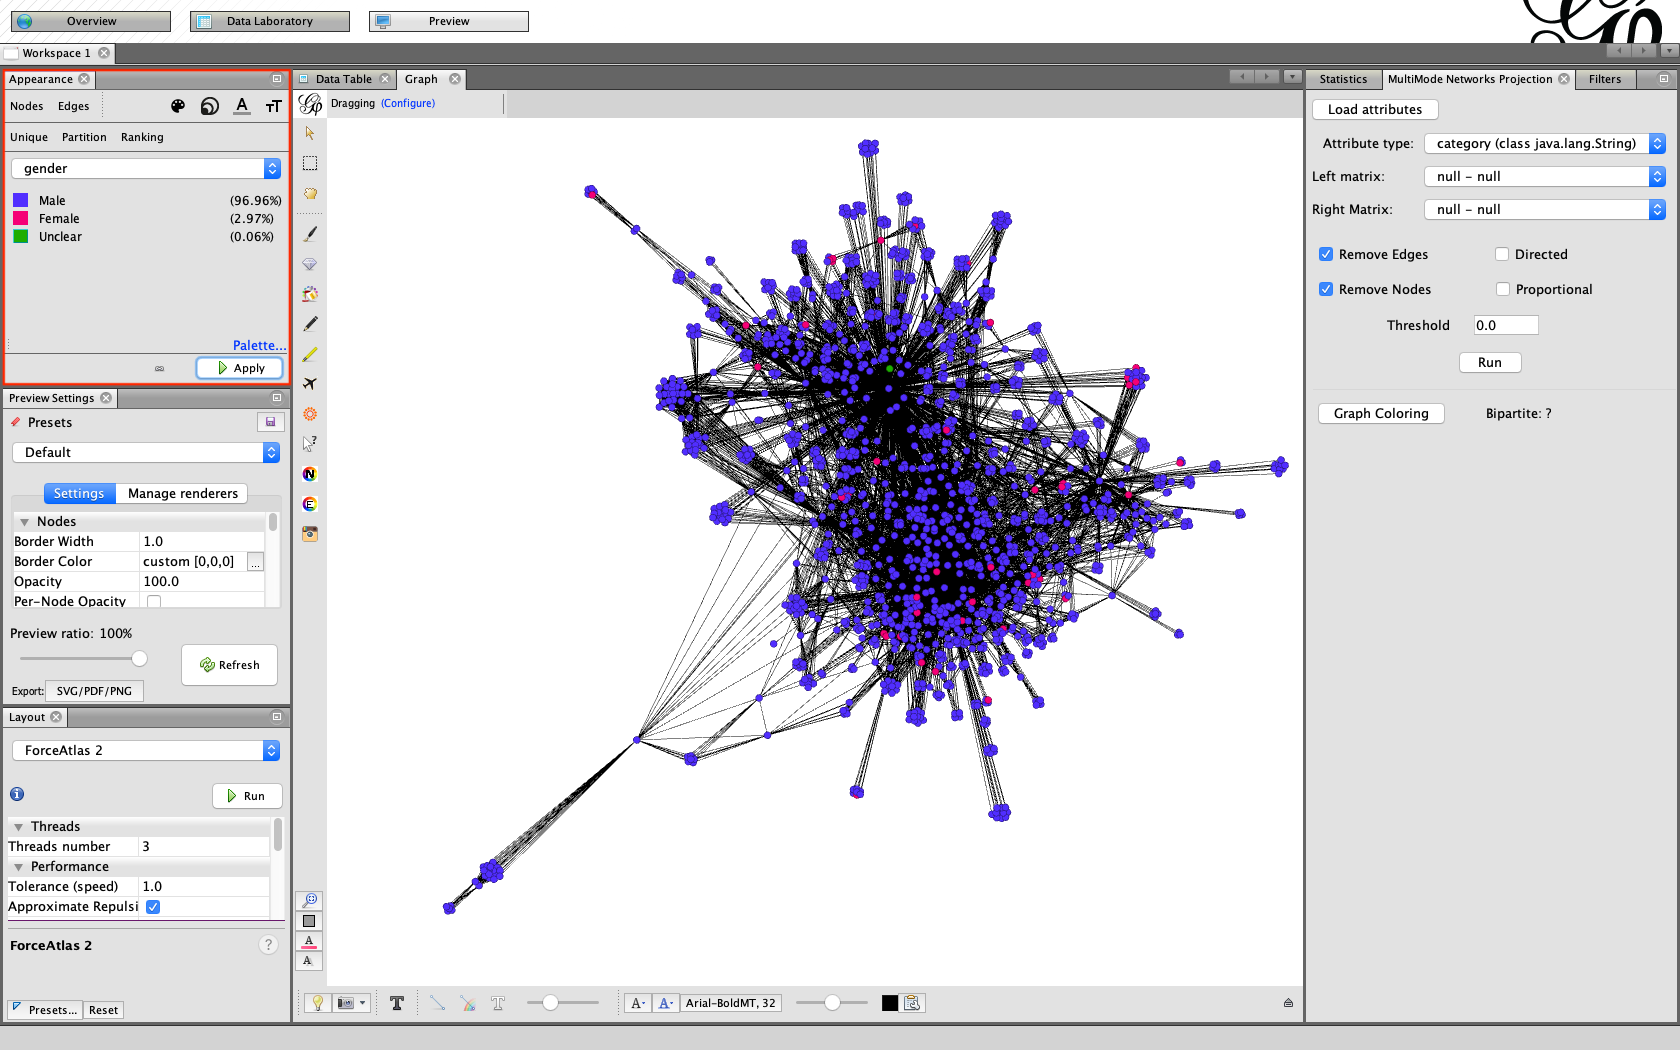Switch to the Data Table tab

[x=343, y=79]
